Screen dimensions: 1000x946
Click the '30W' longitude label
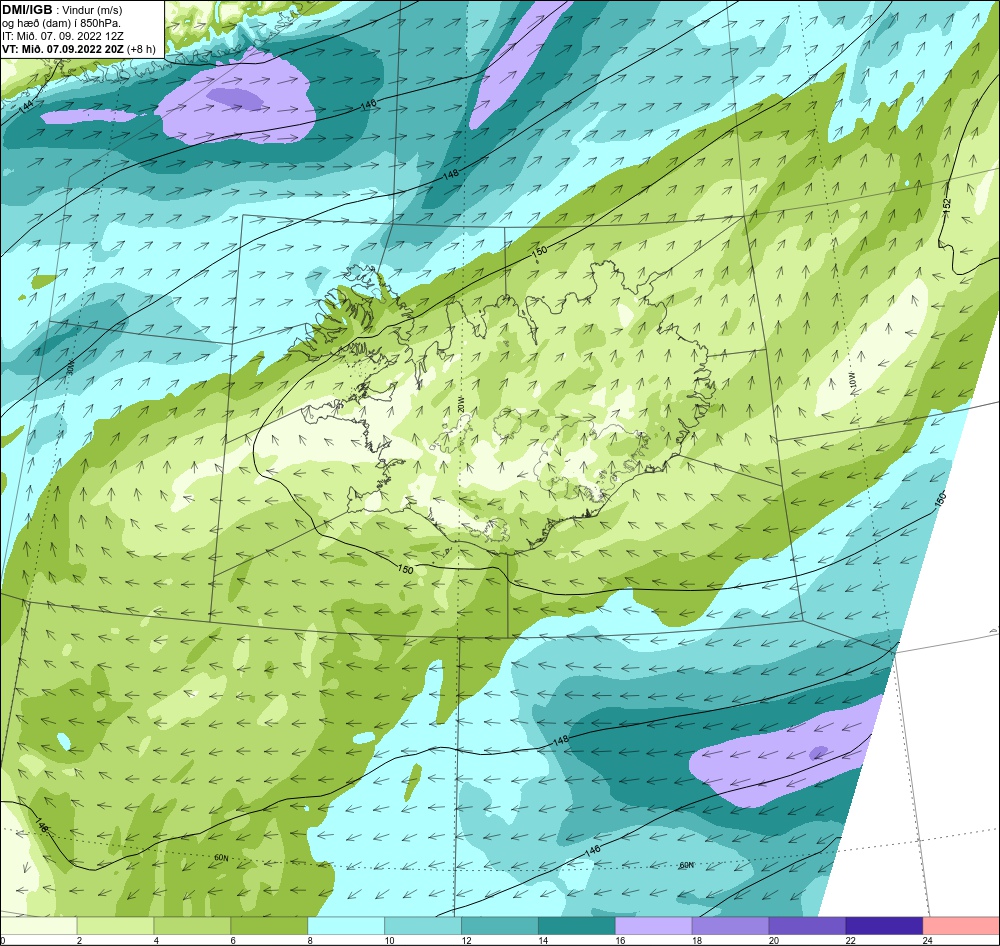(x=71, y=368)
